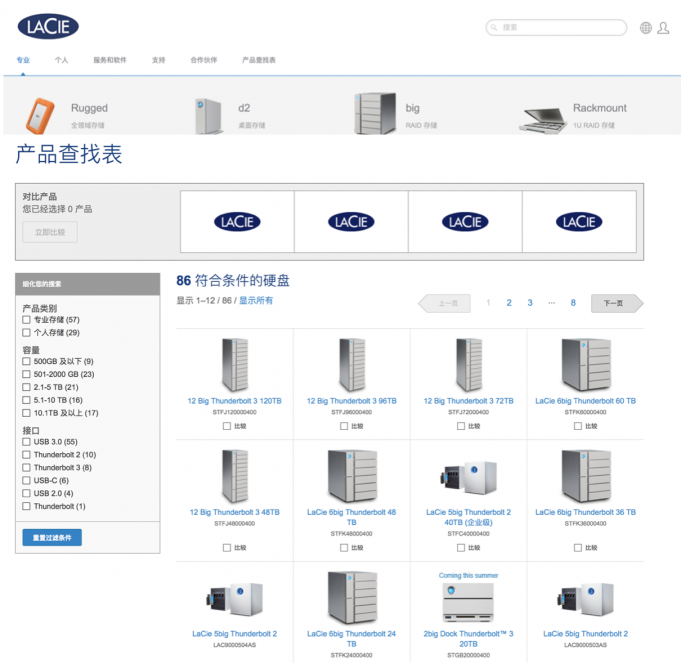Open the 支持 menu

pyautogui.click(x=158, y=60)
